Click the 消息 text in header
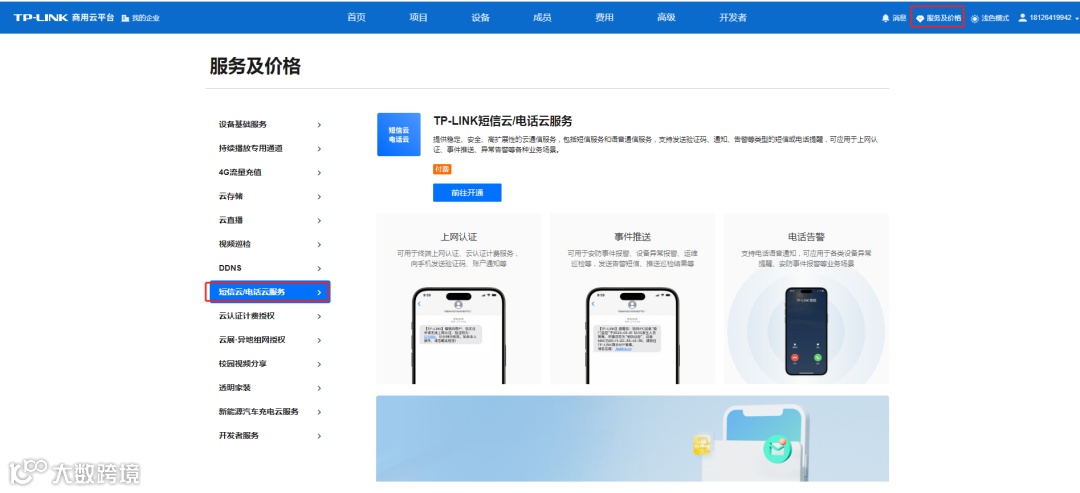 tap(899, 19)
